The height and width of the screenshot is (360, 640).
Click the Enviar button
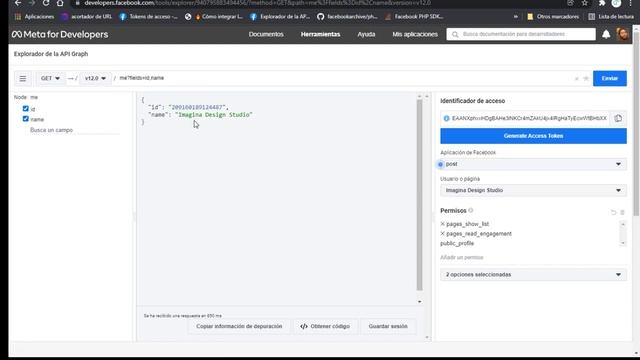coord(610,78)
